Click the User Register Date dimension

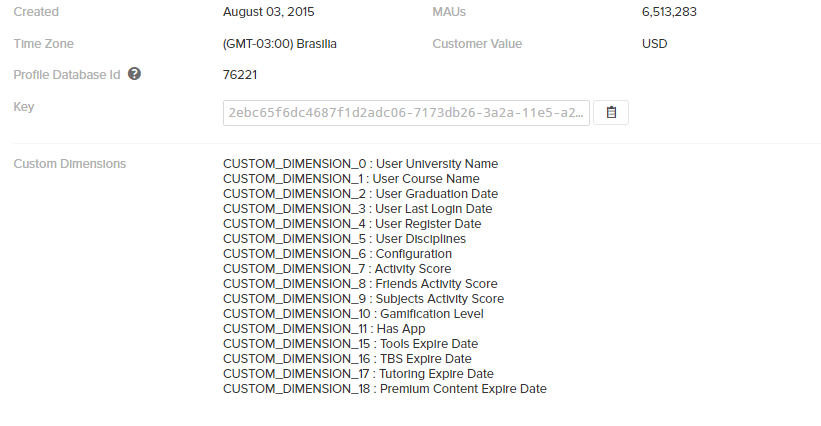pos(352,224)
